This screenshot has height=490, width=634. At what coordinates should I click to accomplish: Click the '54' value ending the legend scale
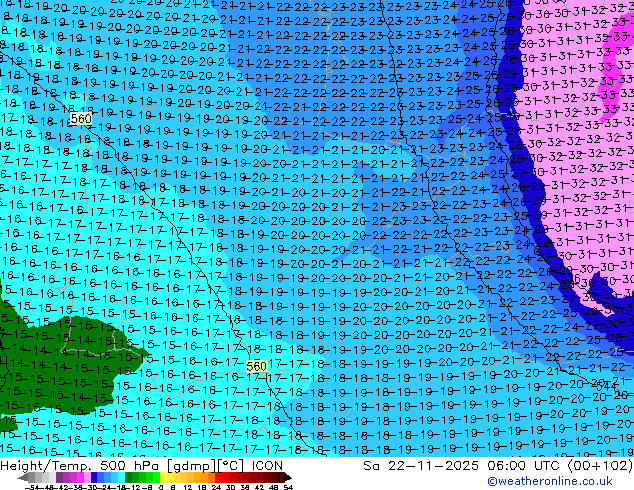pyautogui.click(x=288, y=487)
